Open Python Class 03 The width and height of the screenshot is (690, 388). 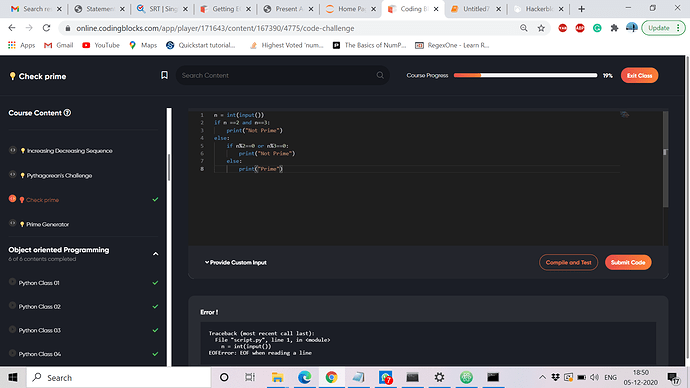point(40,330)
